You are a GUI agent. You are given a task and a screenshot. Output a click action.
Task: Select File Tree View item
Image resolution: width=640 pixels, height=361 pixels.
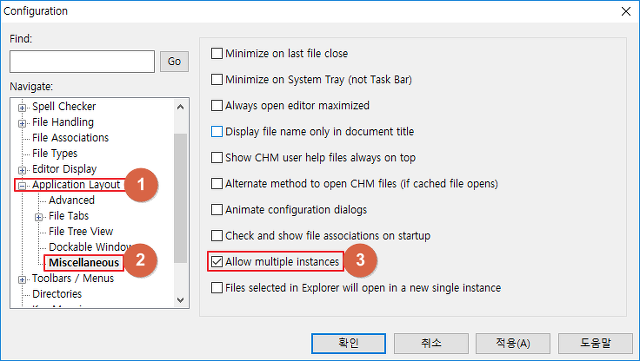[x=81, y=232]
